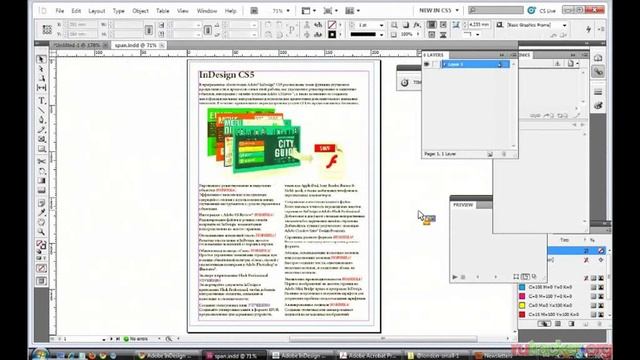Open the stroke weight dropdown
Image resolution: width=640 pixels, height=360 pixels.
pyautogui.click(x=382, y=25)
